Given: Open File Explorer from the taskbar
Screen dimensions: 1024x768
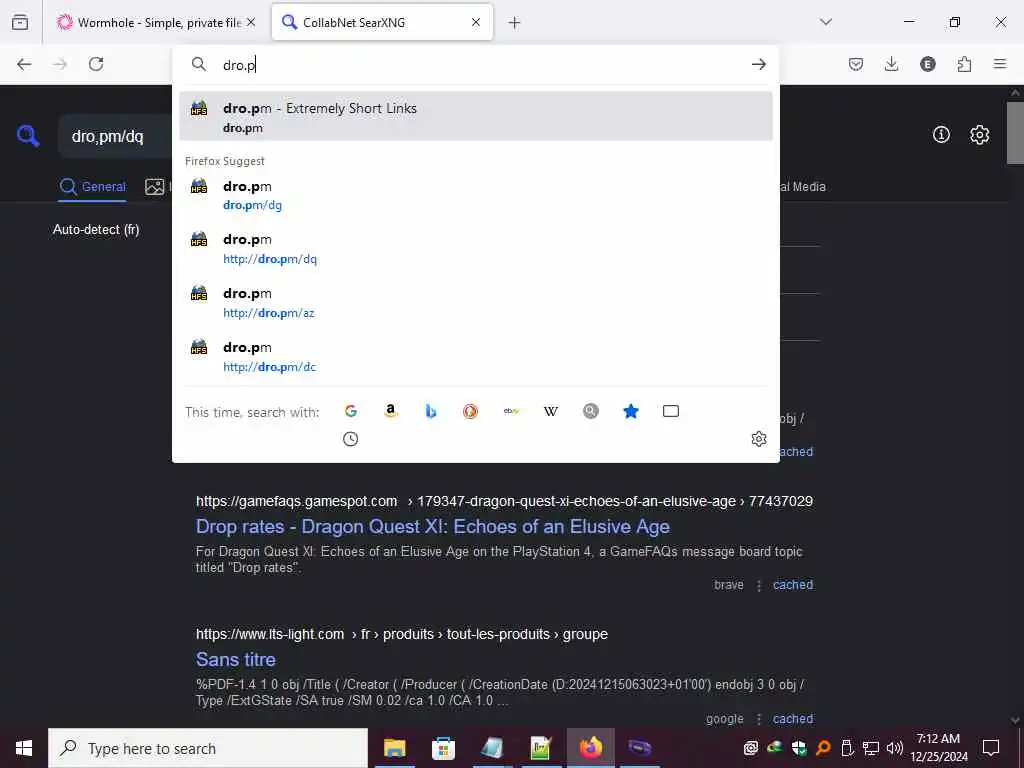Looking at the screenshot, I should click(394, 748).
